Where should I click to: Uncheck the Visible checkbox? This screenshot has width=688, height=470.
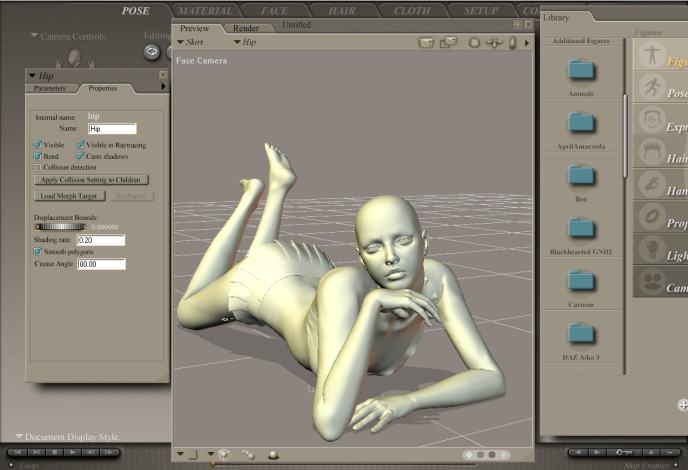click(x=38, y=145)
